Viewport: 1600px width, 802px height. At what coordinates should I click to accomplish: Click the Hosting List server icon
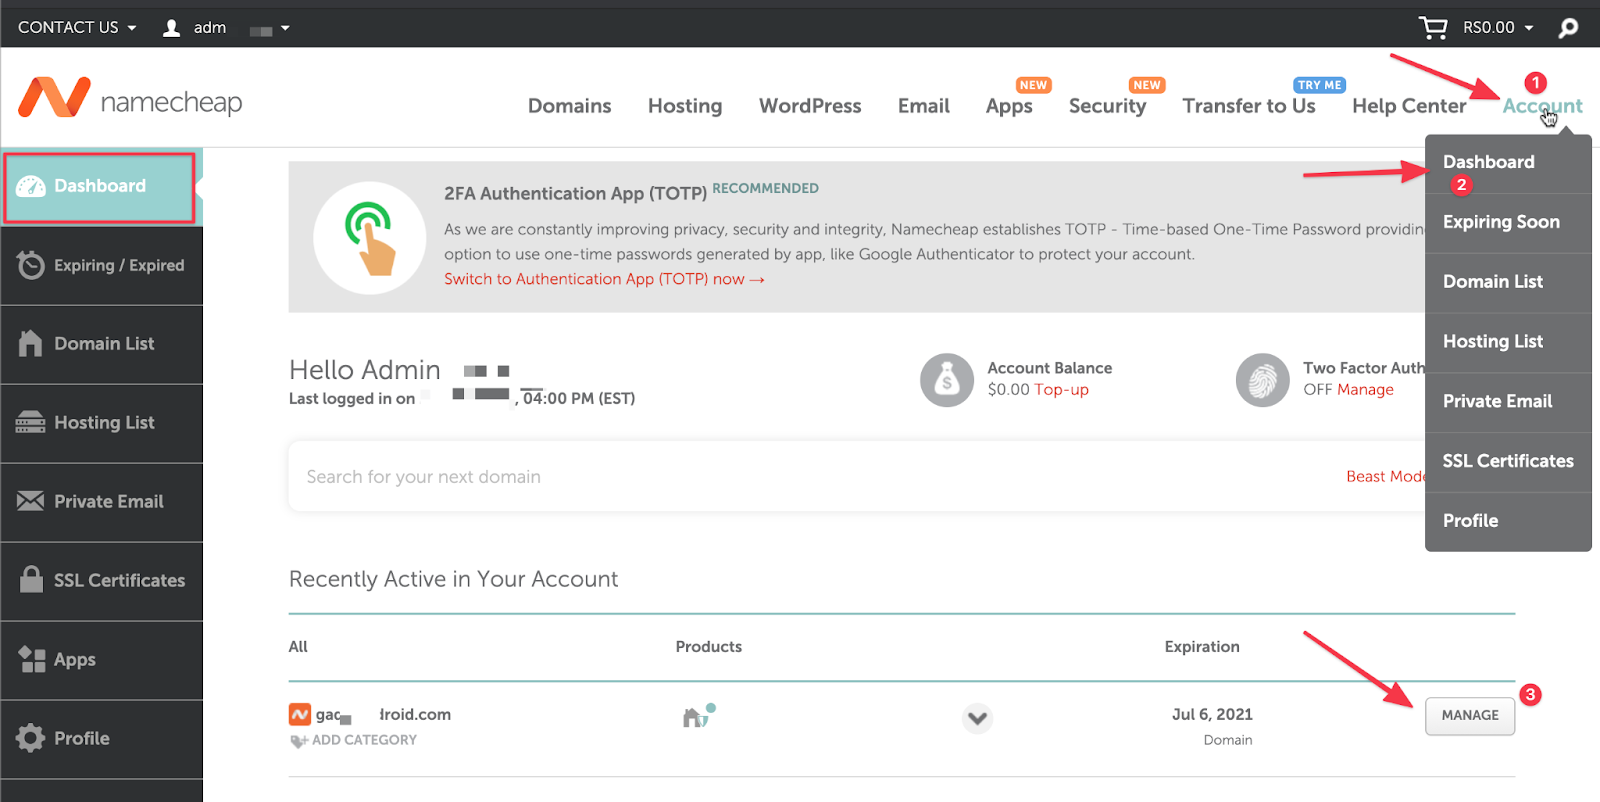pyautogui.click(x=31, y=422)
